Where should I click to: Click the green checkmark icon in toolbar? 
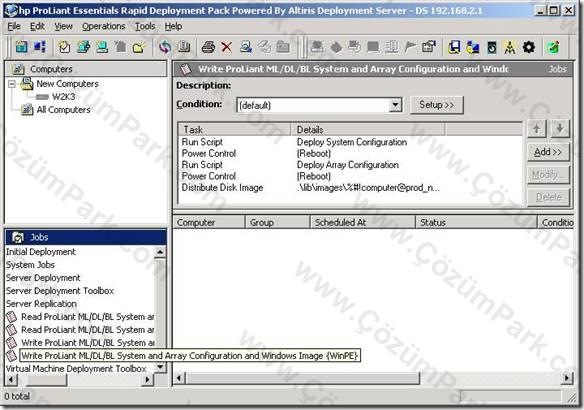click(x=553, y=47)
